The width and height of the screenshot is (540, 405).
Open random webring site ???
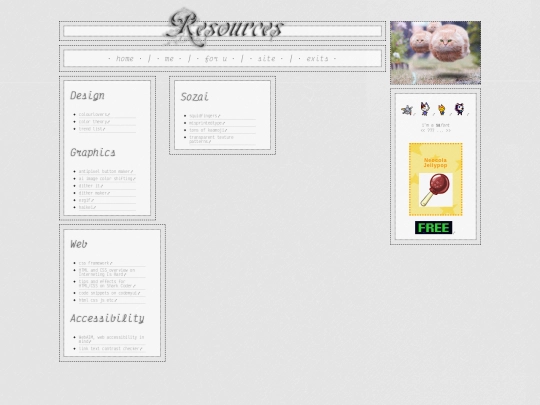click(430, 131)
